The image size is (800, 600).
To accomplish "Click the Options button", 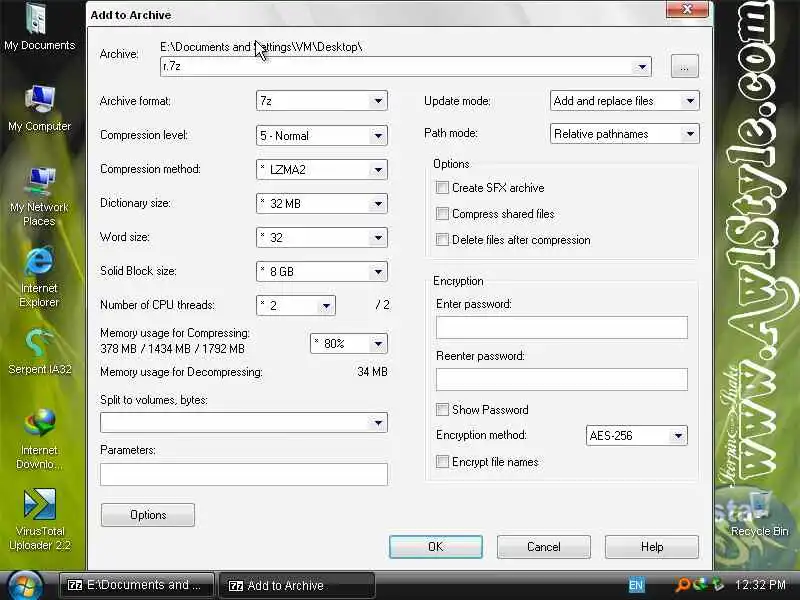I will (148, 515).
